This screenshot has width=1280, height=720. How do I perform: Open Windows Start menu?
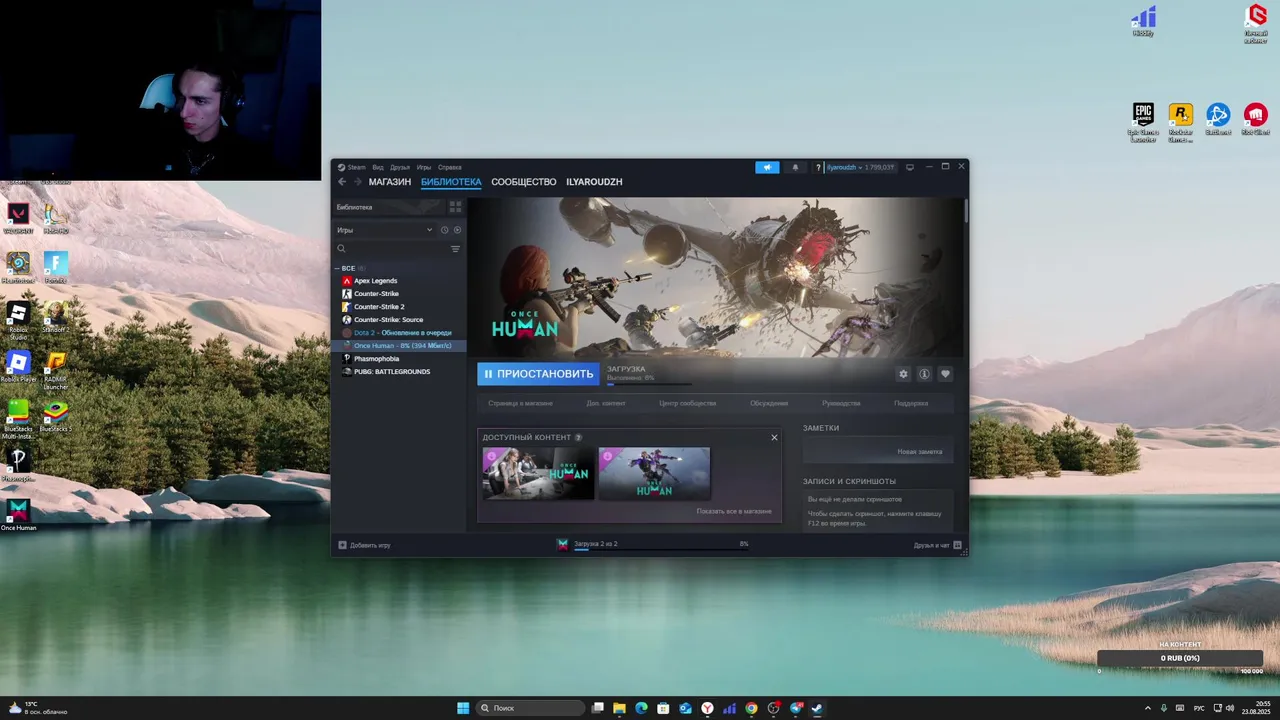pos(463,708)
